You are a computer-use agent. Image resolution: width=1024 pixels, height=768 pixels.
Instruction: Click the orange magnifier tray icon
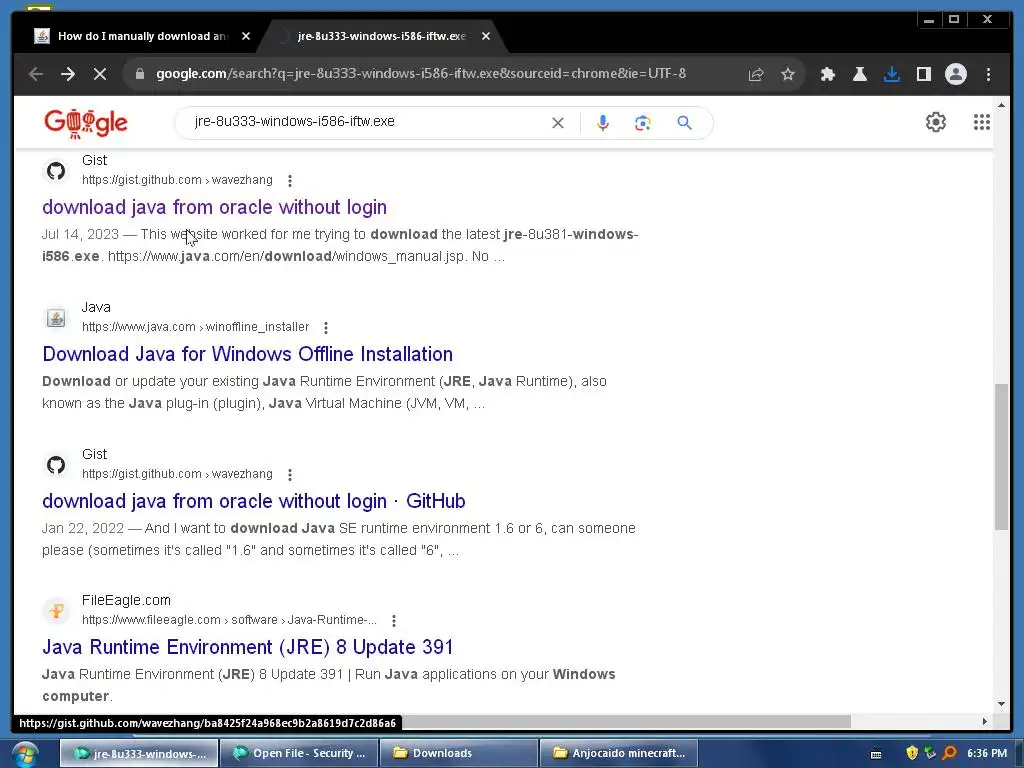pyautogui.click(x=950, y=753)
